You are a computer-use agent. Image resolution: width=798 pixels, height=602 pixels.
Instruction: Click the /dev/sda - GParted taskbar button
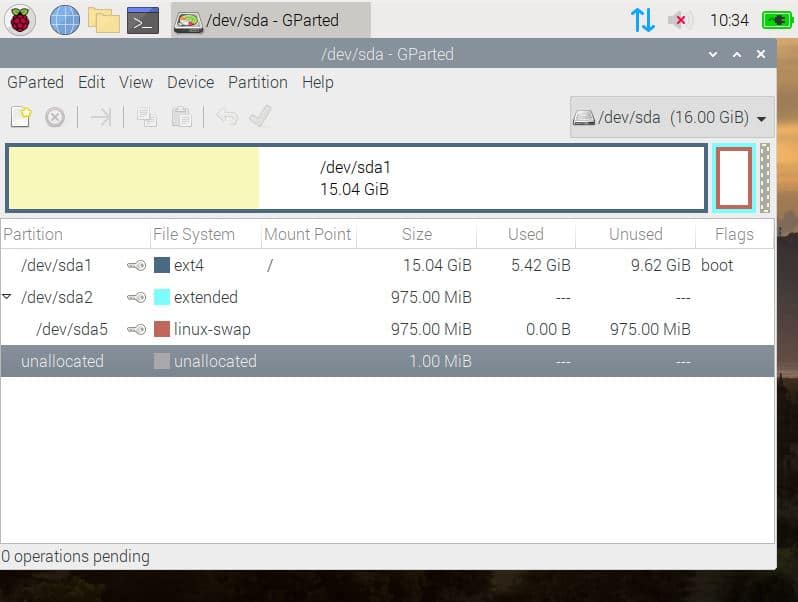pyautogui.click(x=271, y=20)
